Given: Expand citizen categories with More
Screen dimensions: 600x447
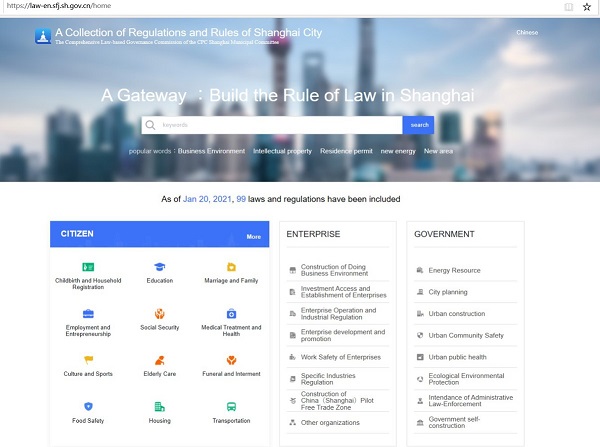Looking at the screenshot, I should coord(254,237).
